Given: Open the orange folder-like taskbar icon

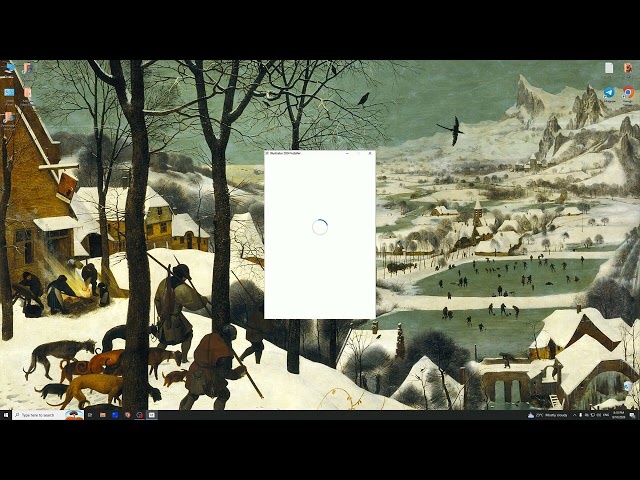Looking at the screenshot, I should (x=103, y=415).
